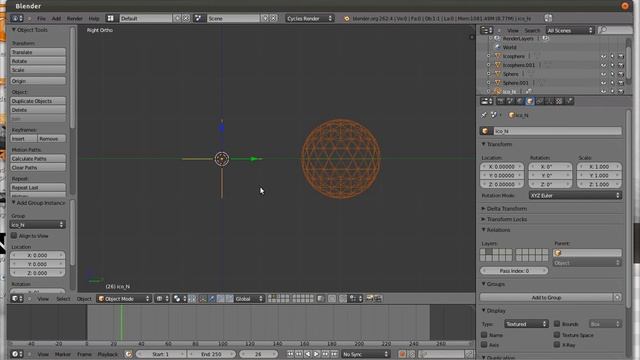Open the Info editor type selector
This screenshot has width=640, height=360.
17,18
